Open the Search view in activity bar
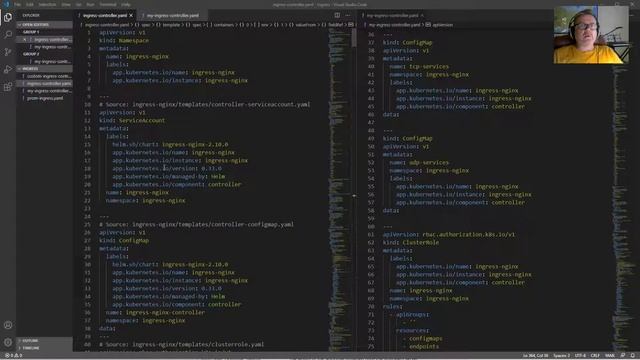The height and width of the screenshot is (360, 640). (x=8, y=35)
